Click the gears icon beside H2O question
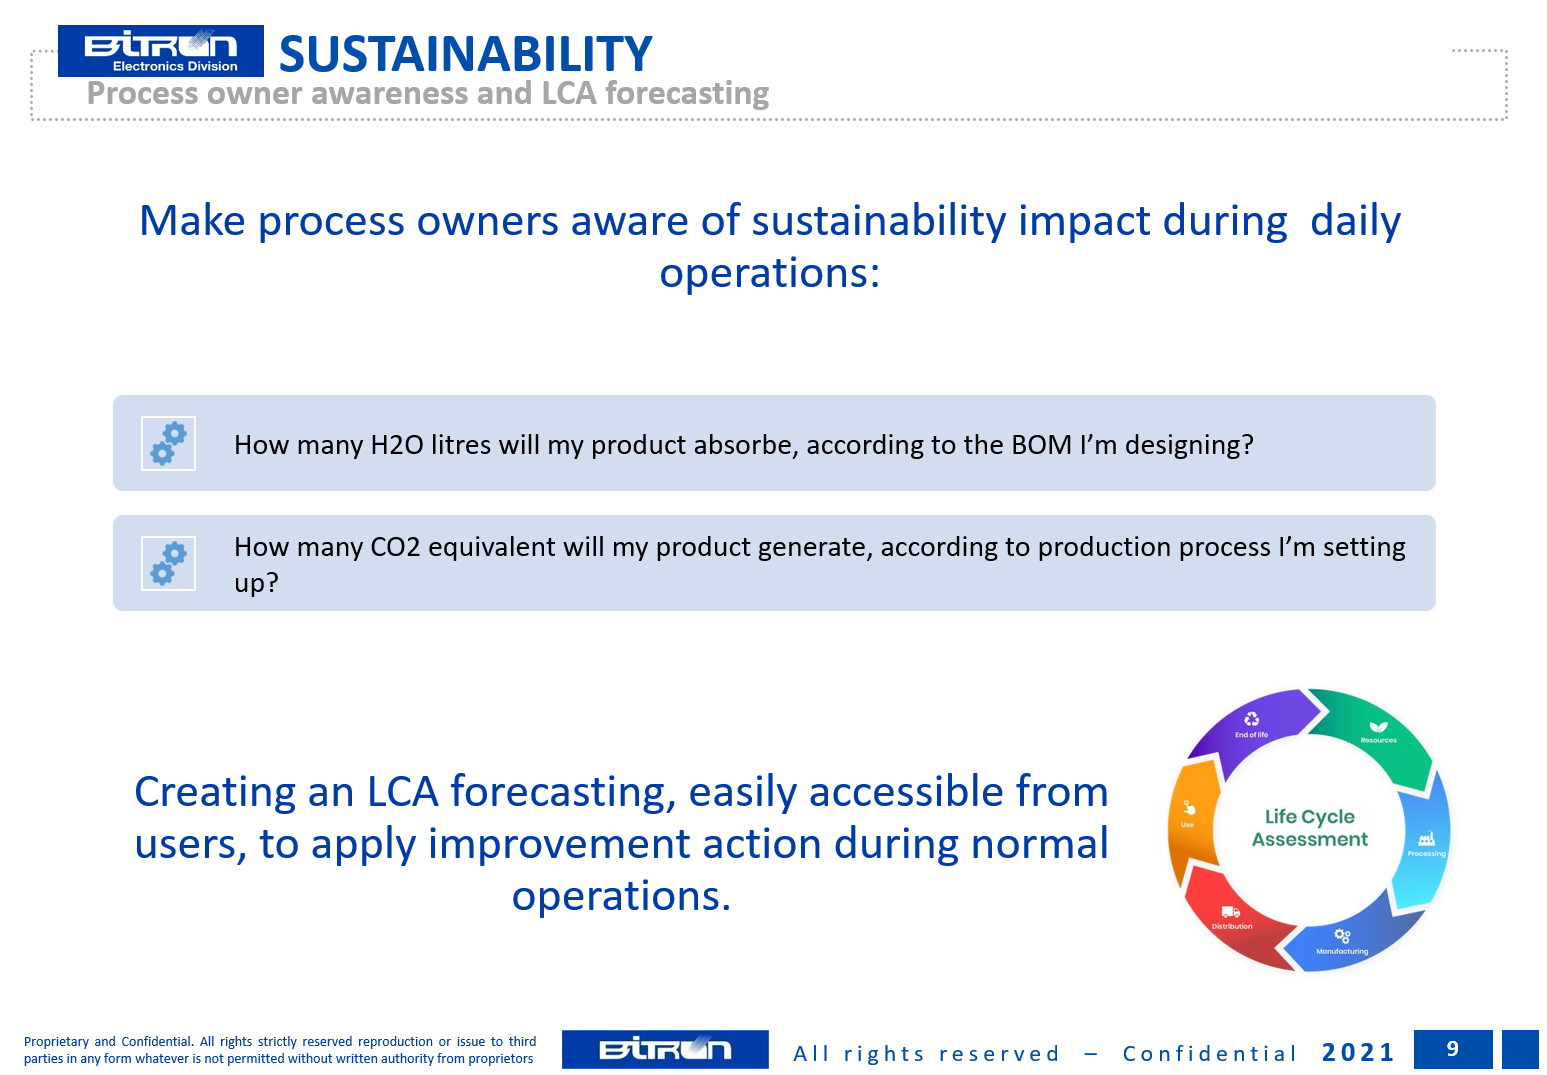 point(168,443)
